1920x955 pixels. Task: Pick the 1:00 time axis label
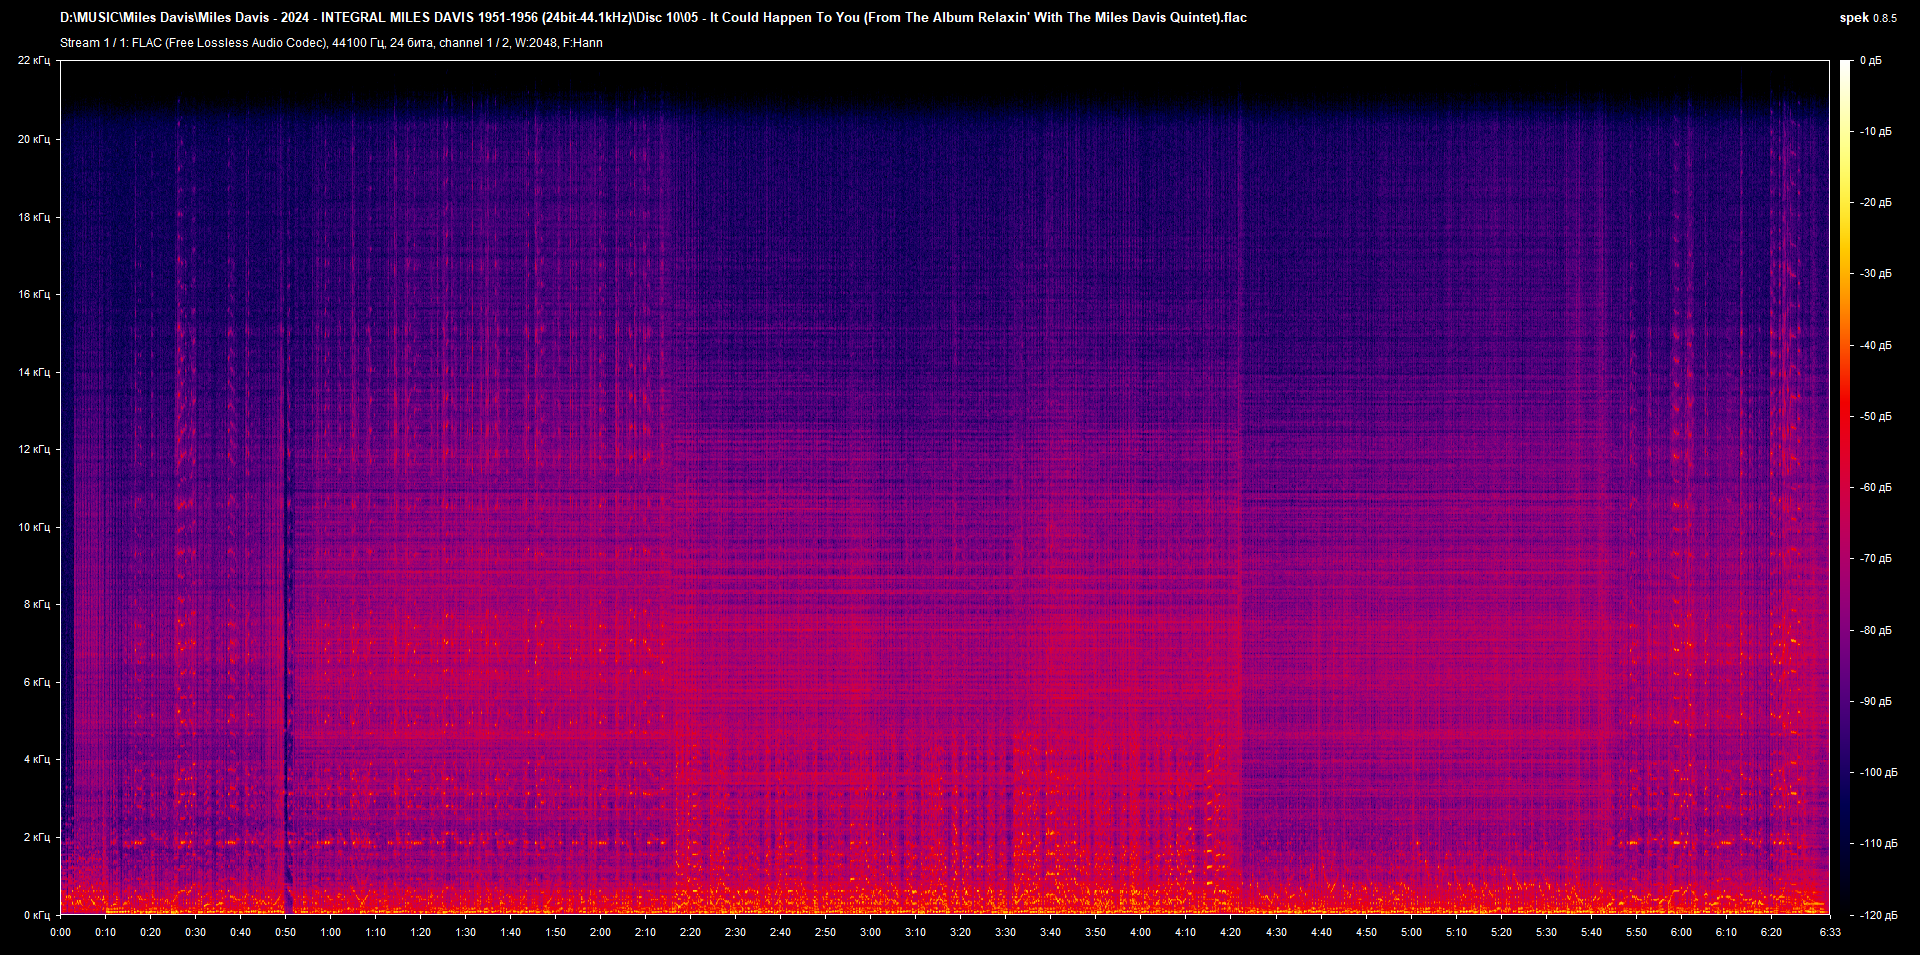click(330, 932)
